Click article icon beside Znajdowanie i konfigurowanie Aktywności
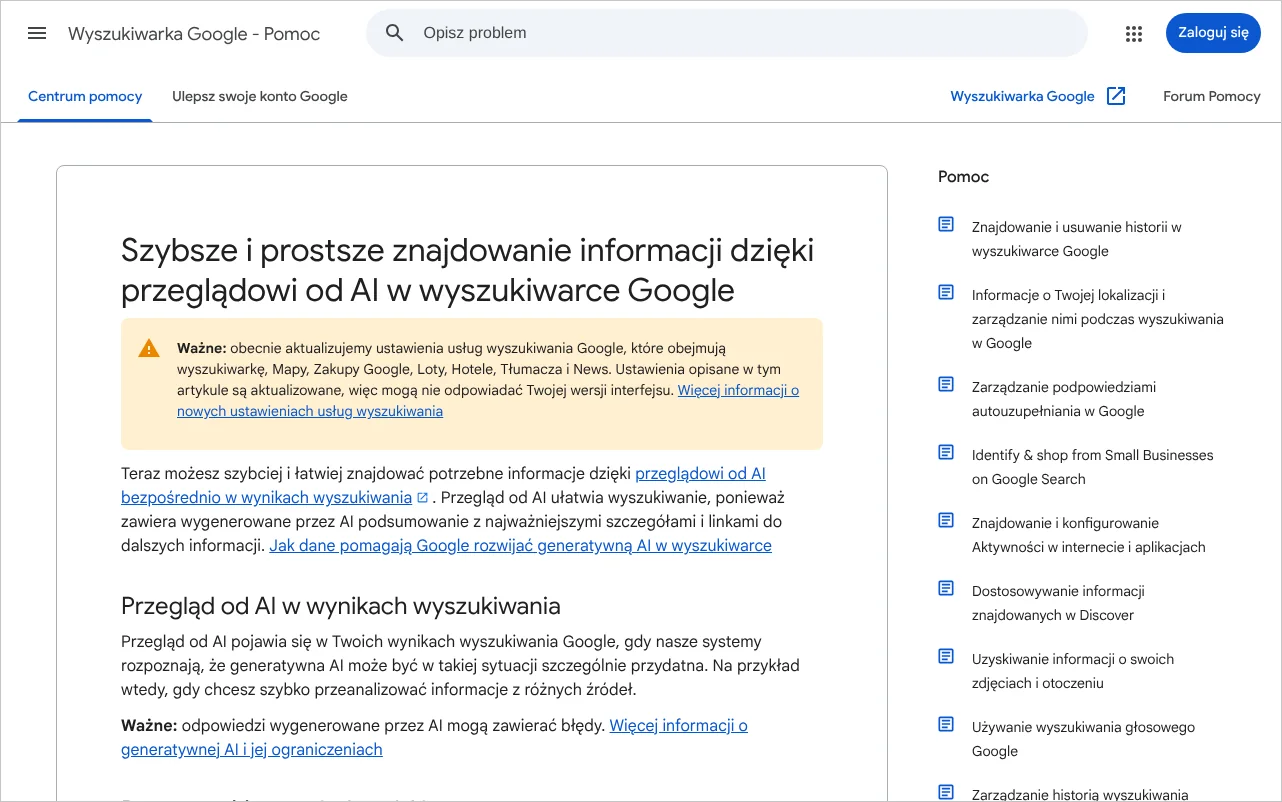 [946, 520]
